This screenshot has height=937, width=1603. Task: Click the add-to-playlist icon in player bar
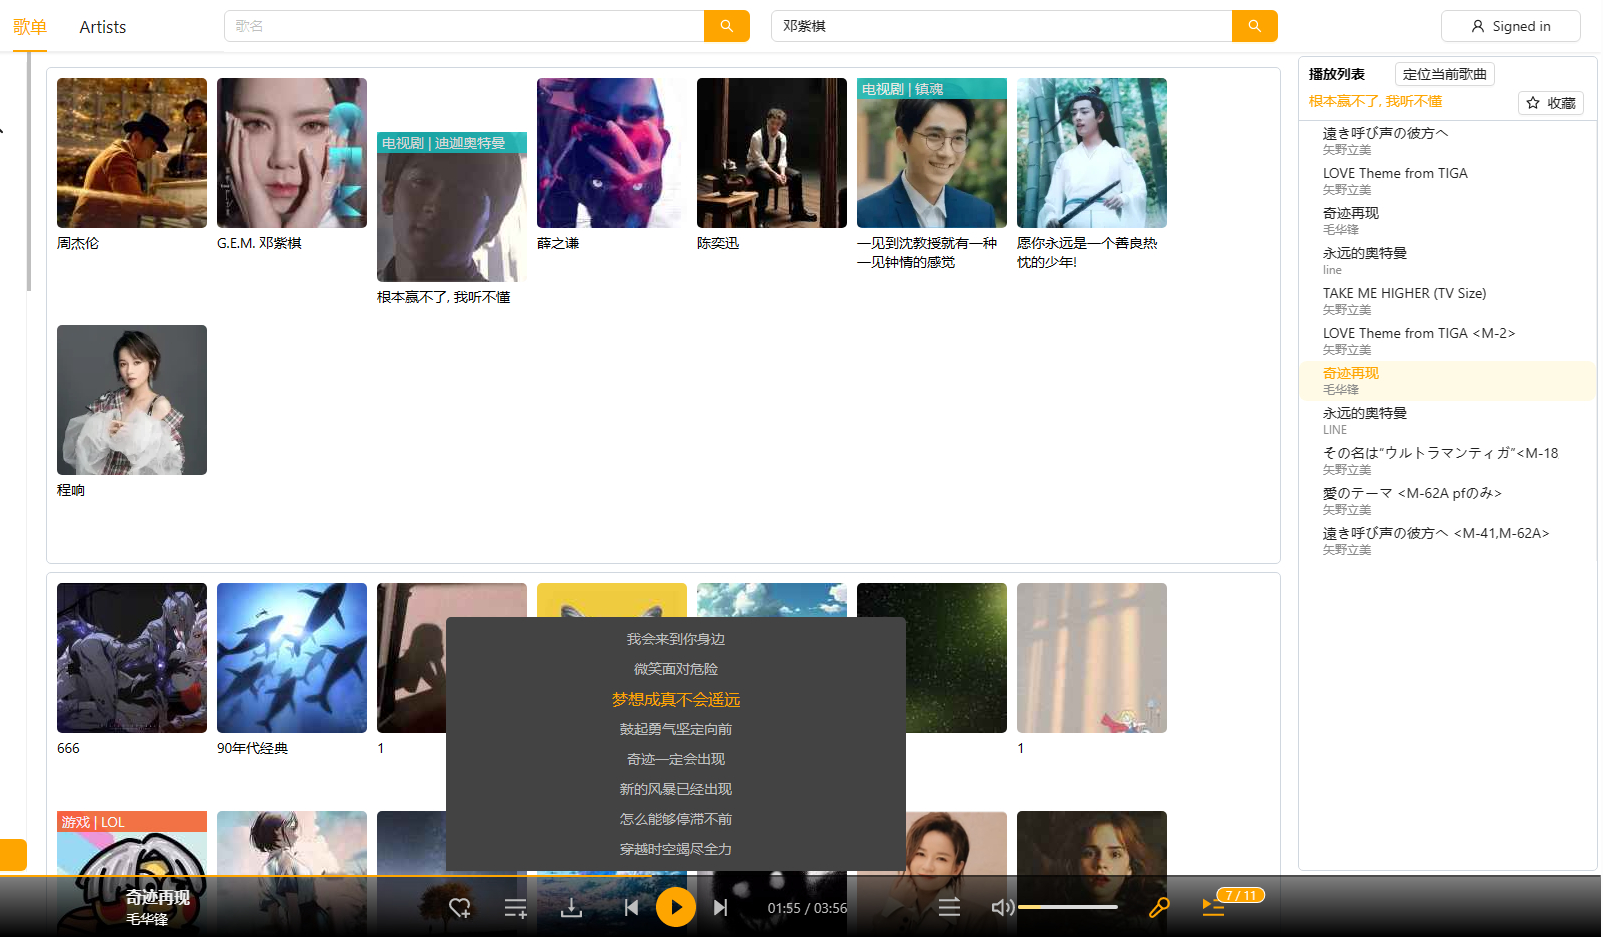pos(516,908)
